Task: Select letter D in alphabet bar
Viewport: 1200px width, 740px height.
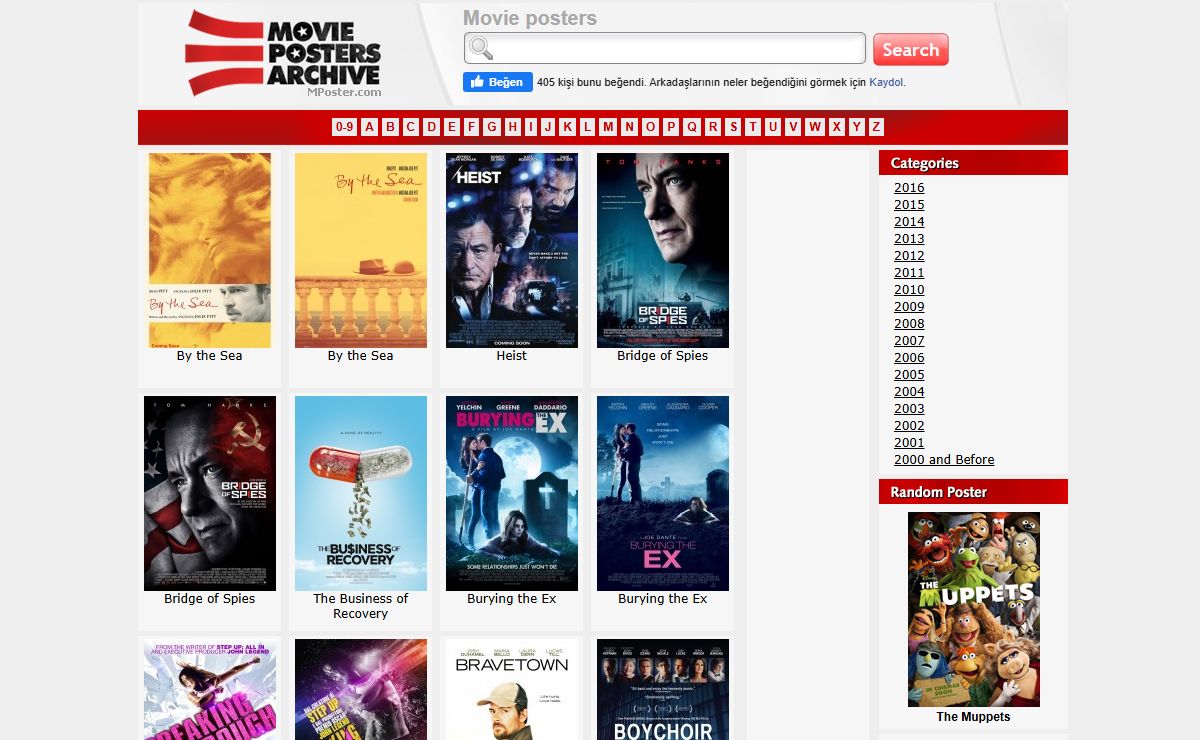Action: click(432, 127)
